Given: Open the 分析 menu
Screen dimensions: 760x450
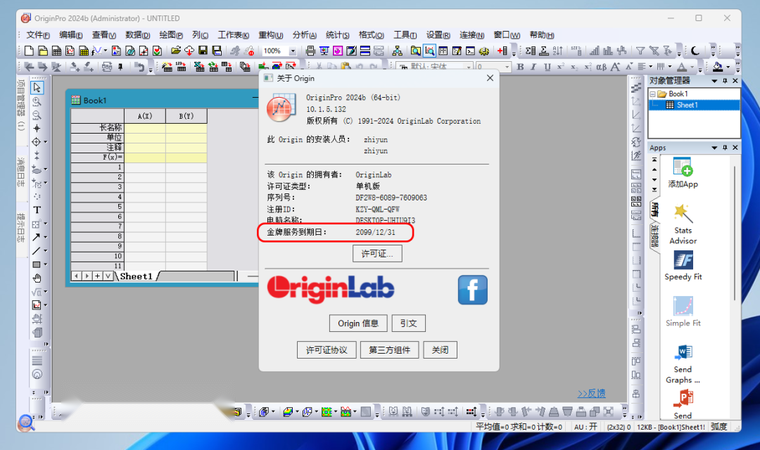Looking at the screenshot, I should [304, 35].
